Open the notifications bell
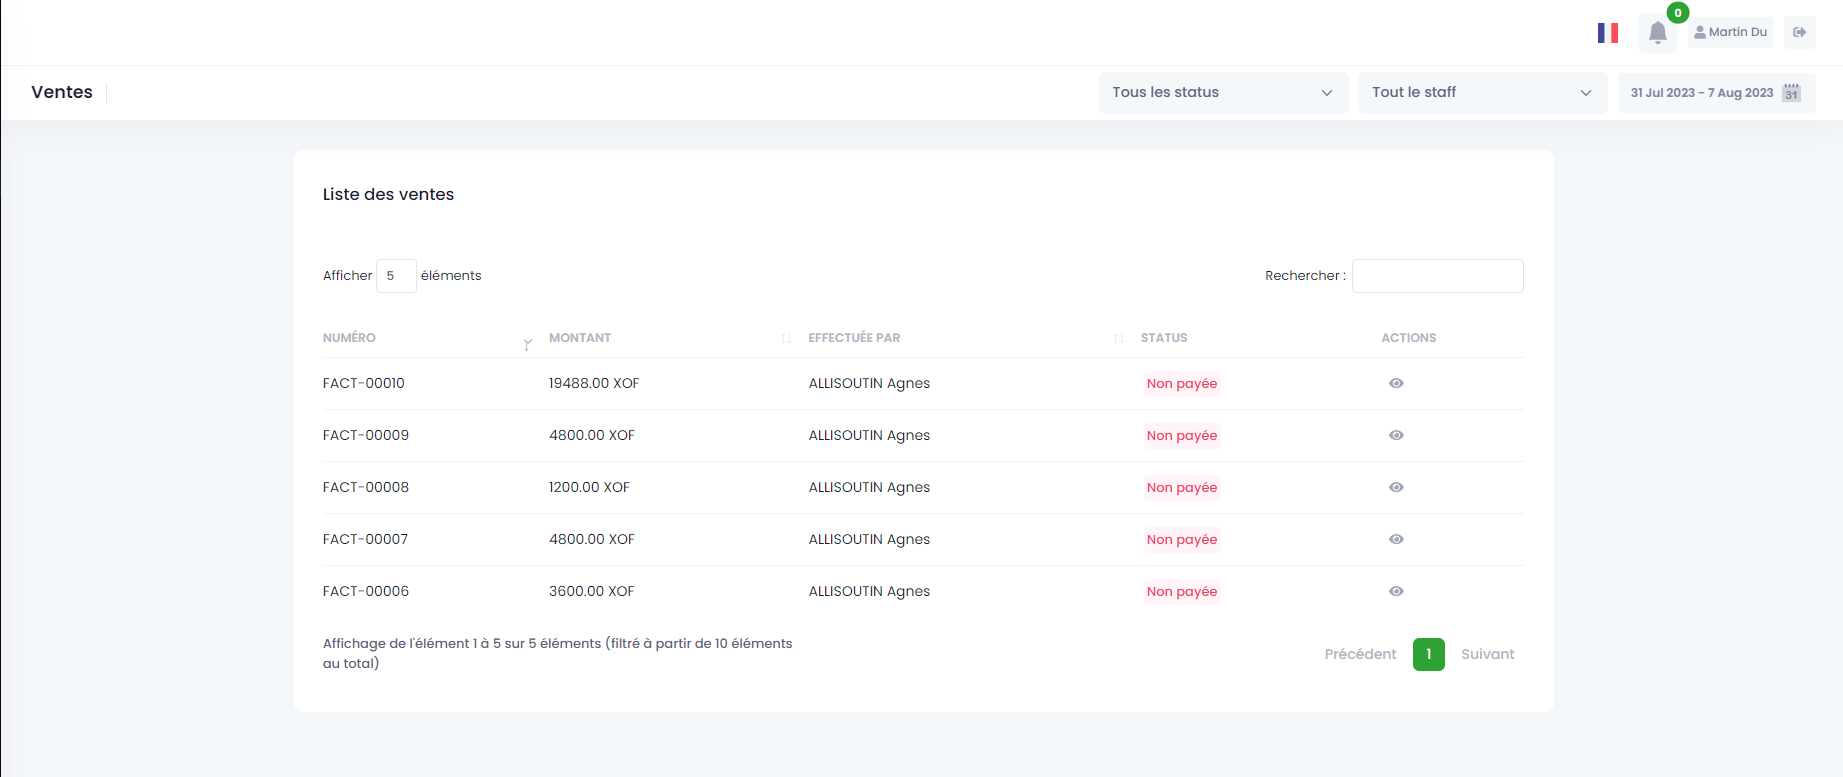This screenshot has width=1843, height=777. click(1657, 33)
